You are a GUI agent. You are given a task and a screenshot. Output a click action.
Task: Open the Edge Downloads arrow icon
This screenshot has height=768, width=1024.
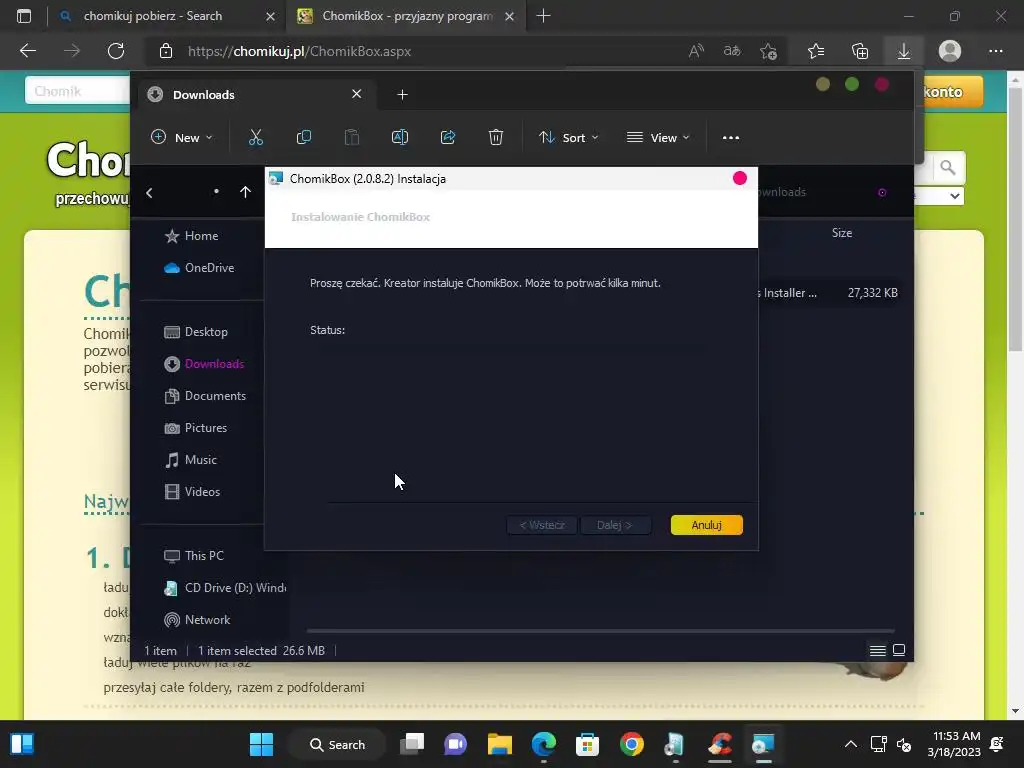pos(904,51)
